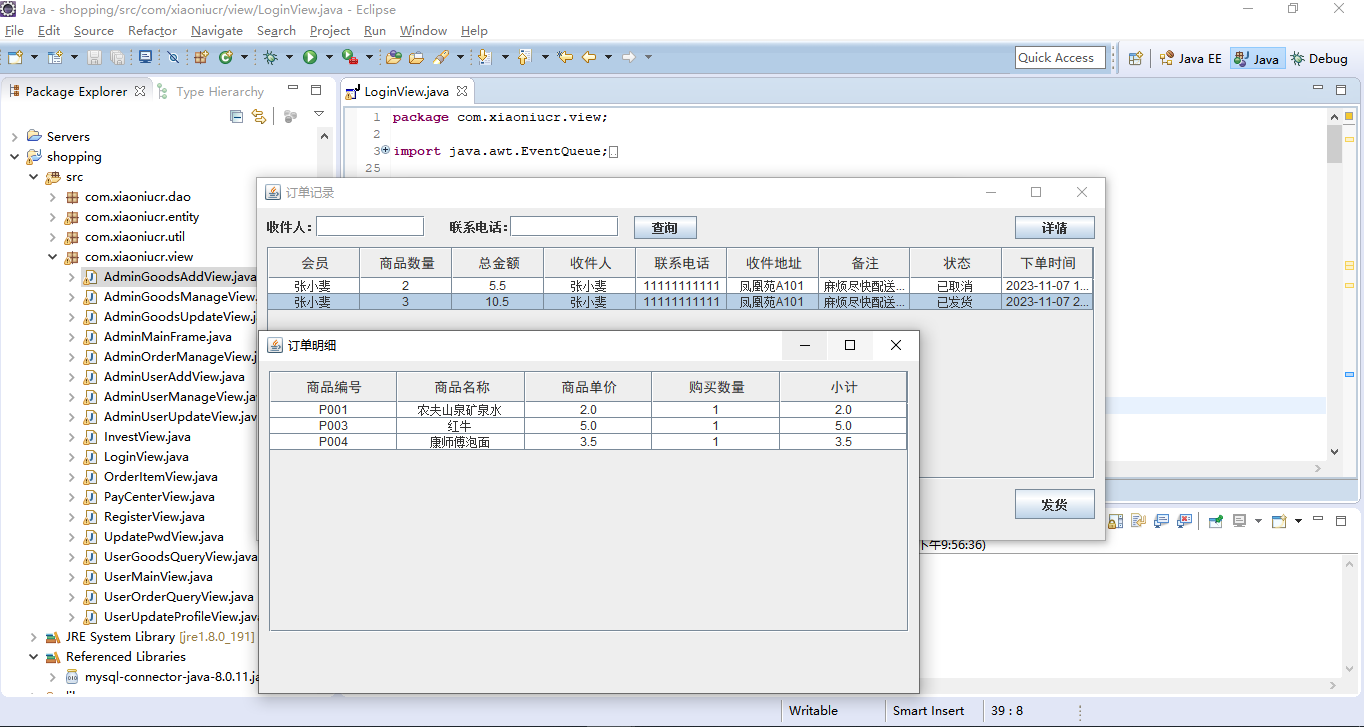Click the P003 红牛 row in 订单明细
Image resolution: width=1364 pixels, height=727 pixels.
pos(588,426)
